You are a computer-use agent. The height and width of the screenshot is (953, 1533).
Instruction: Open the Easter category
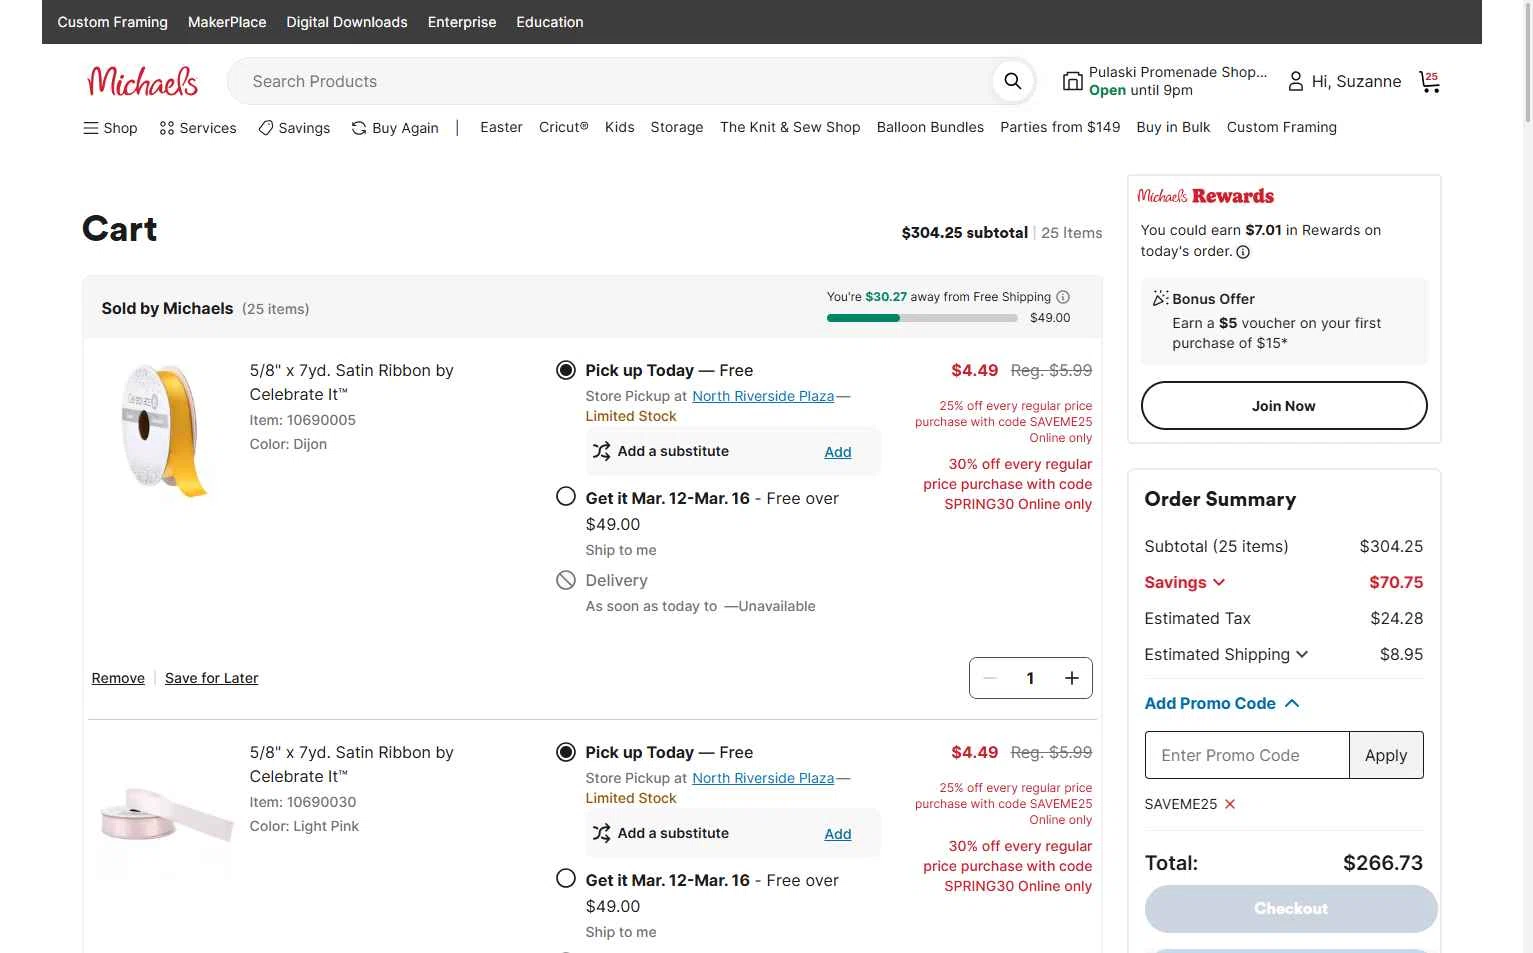[x=501, y=127]
